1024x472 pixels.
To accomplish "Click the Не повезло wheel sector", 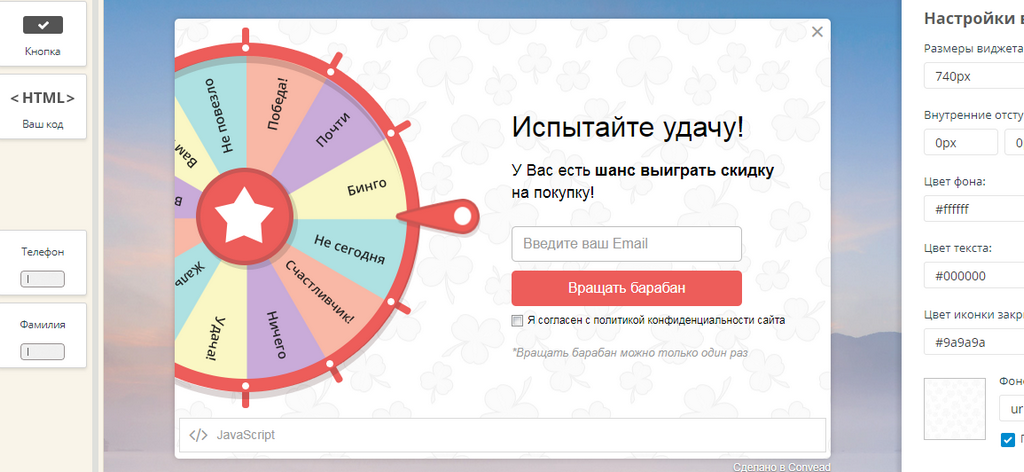I will click(219, 118).
